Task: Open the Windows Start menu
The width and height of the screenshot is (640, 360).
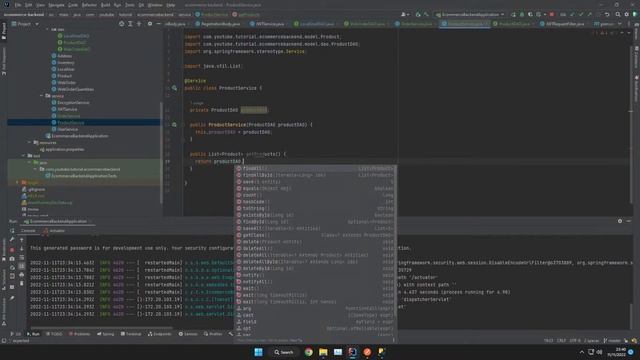Action: pyautogui.click(x=258, y=352)
